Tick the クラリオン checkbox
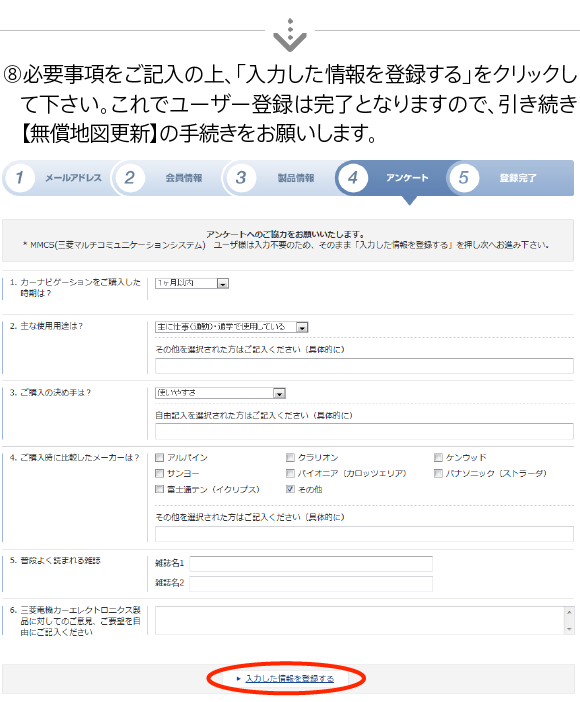 click(x=290, y=458)
